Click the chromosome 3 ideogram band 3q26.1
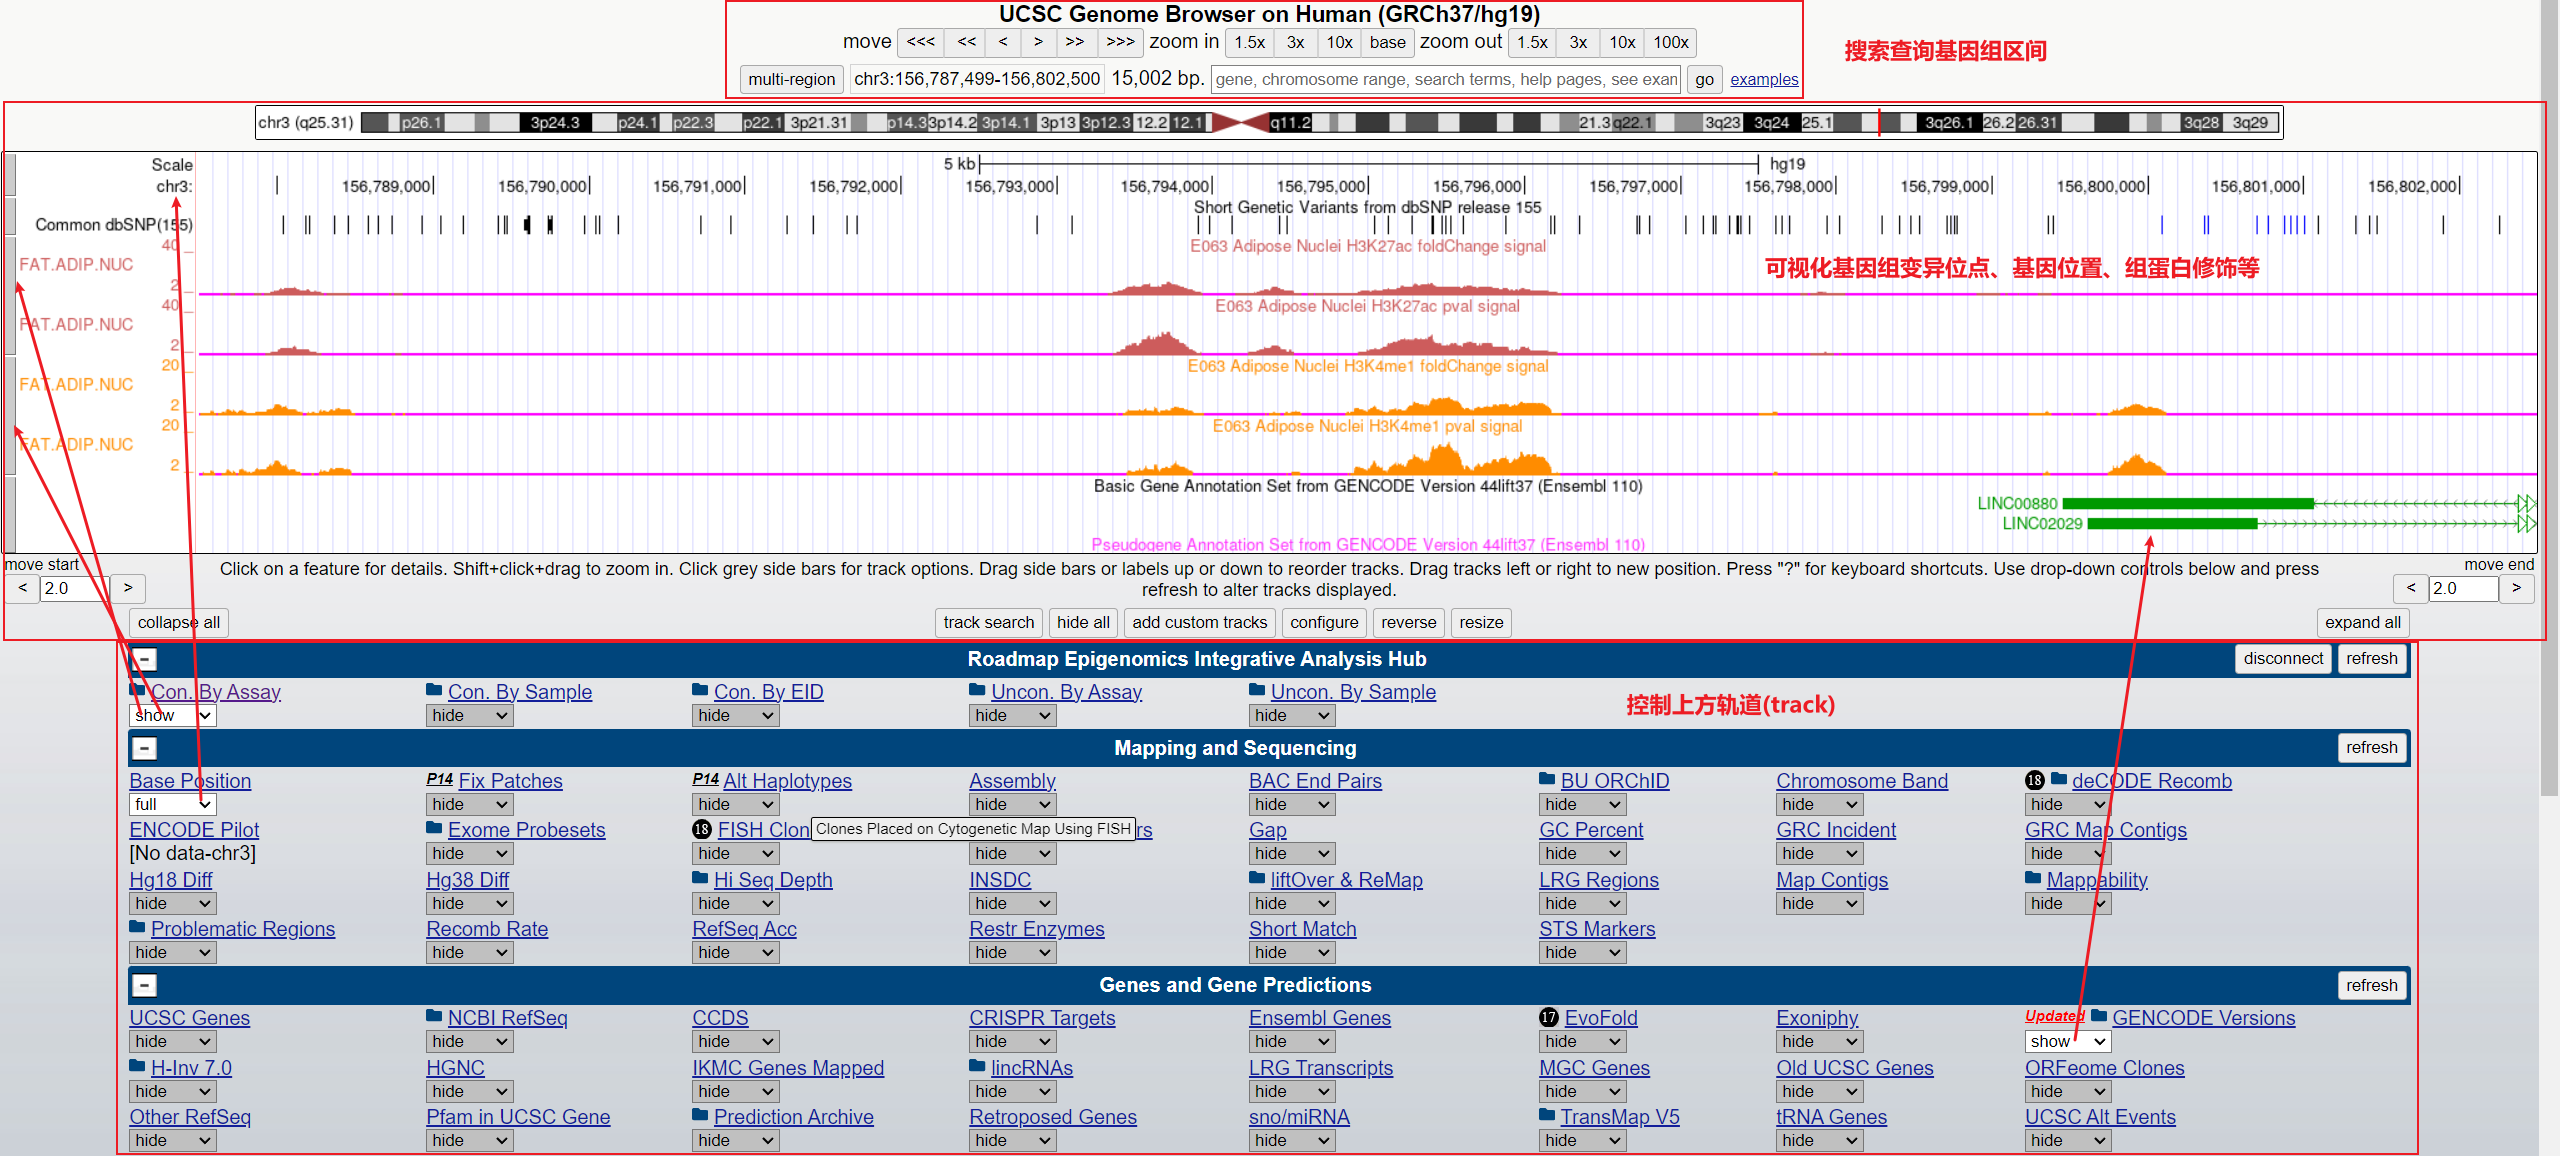The image size is (2560, 1156). point(1948,123)
